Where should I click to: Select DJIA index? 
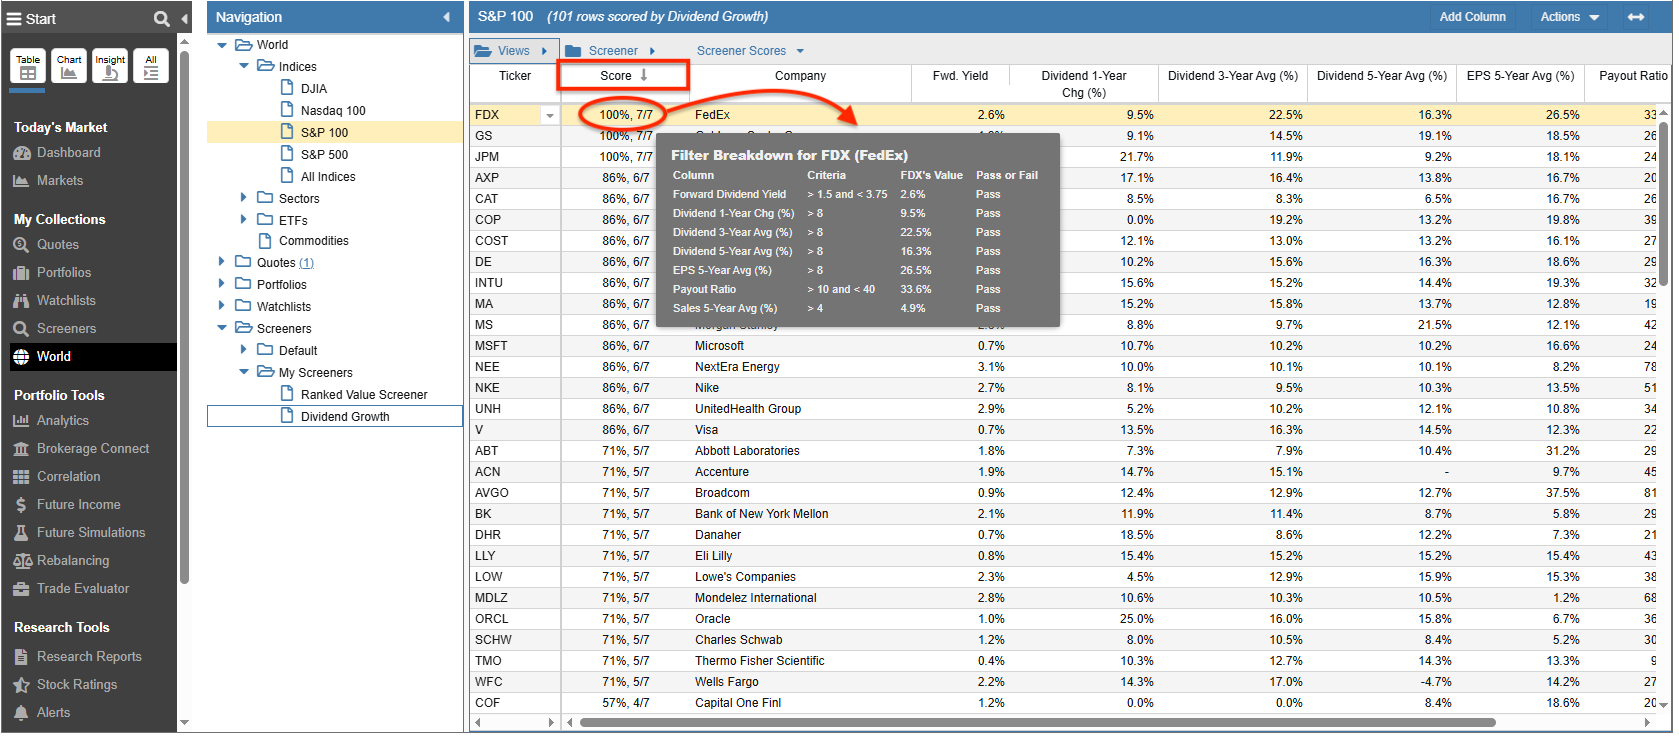click(314, 89)
